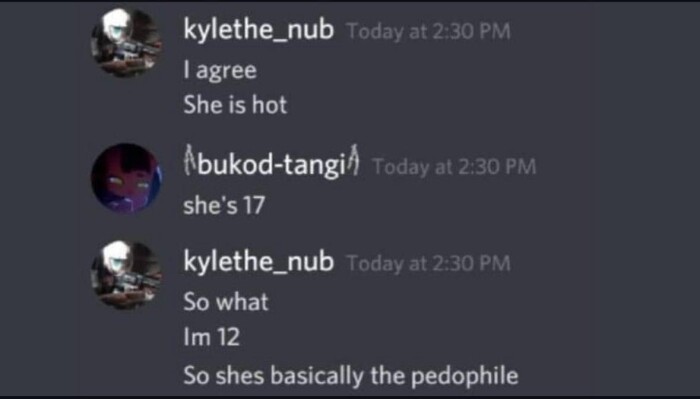The height and width of the screenshot is (399, 700).
Task: Click timestamp next to first kylethe_nub message
Action: click(x=429, y=31)
